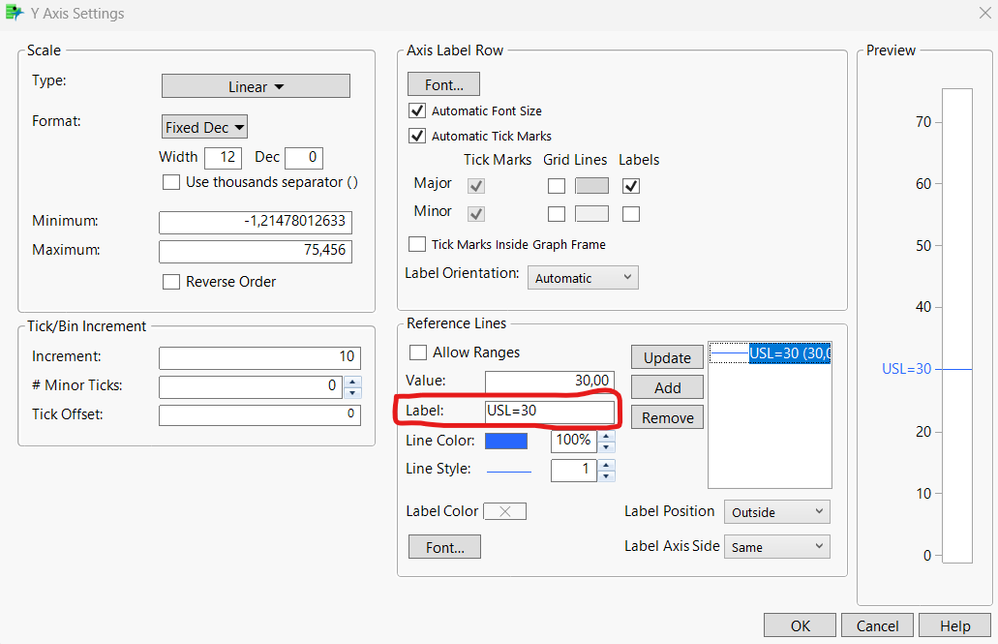Click the tick Increment field
998x644 pixels.
260,358
